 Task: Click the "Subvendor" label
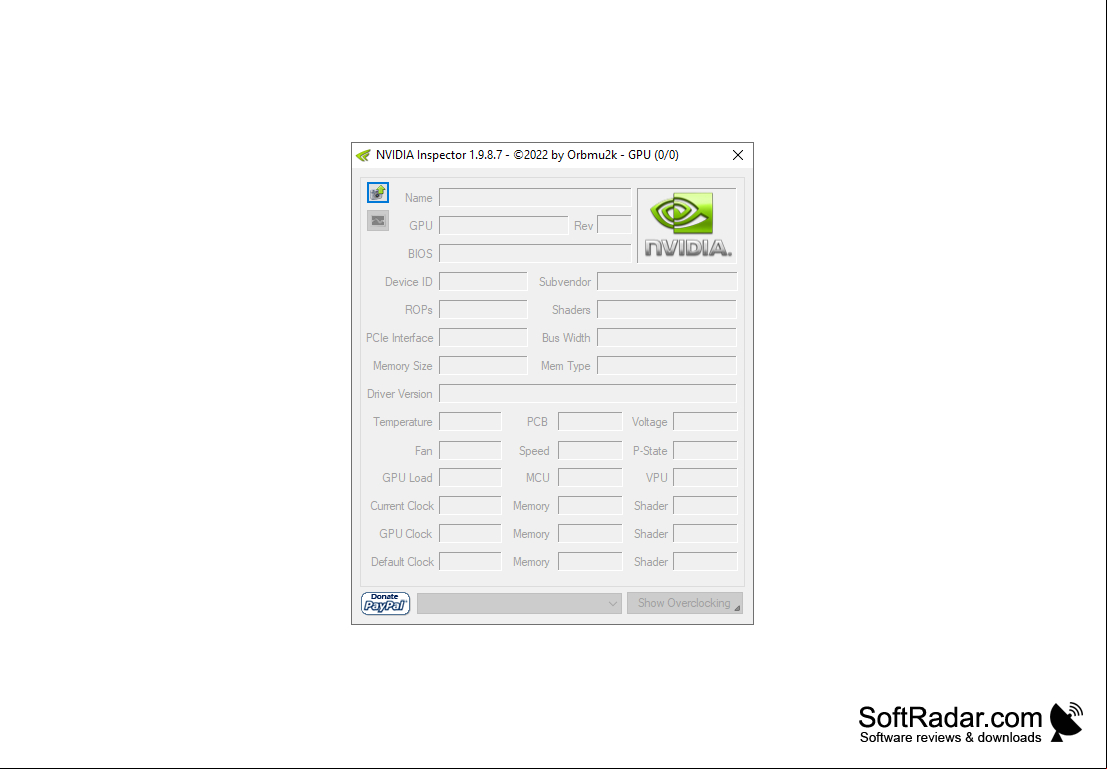[565, 282]
